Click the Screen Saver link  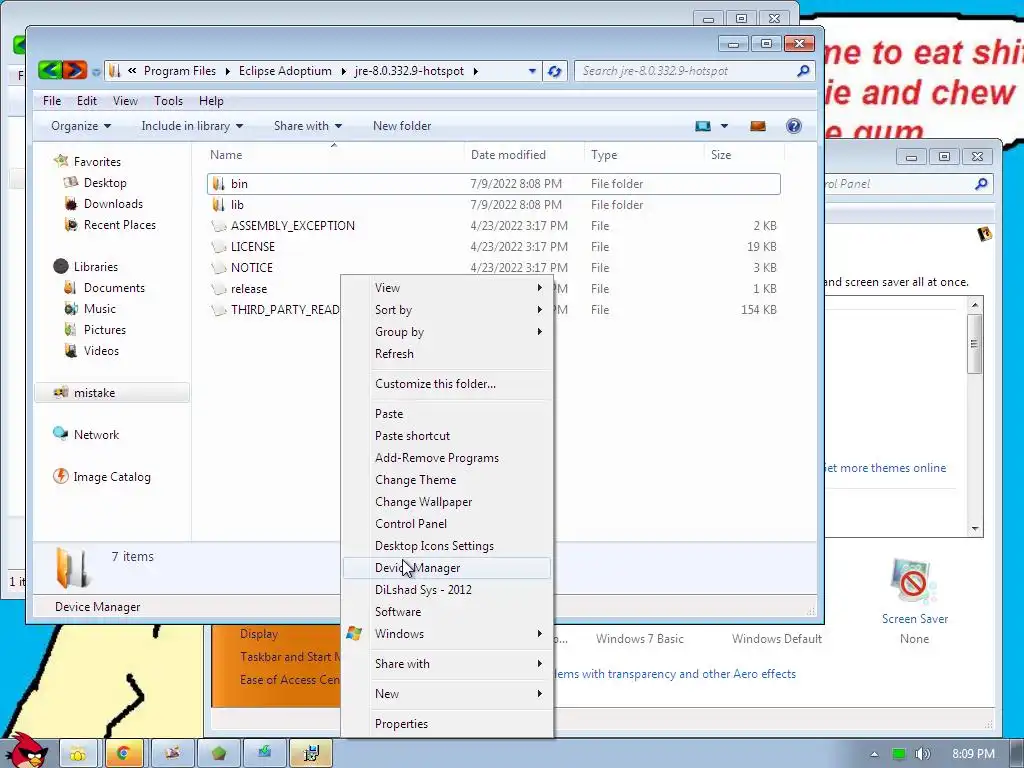point(914,619)
